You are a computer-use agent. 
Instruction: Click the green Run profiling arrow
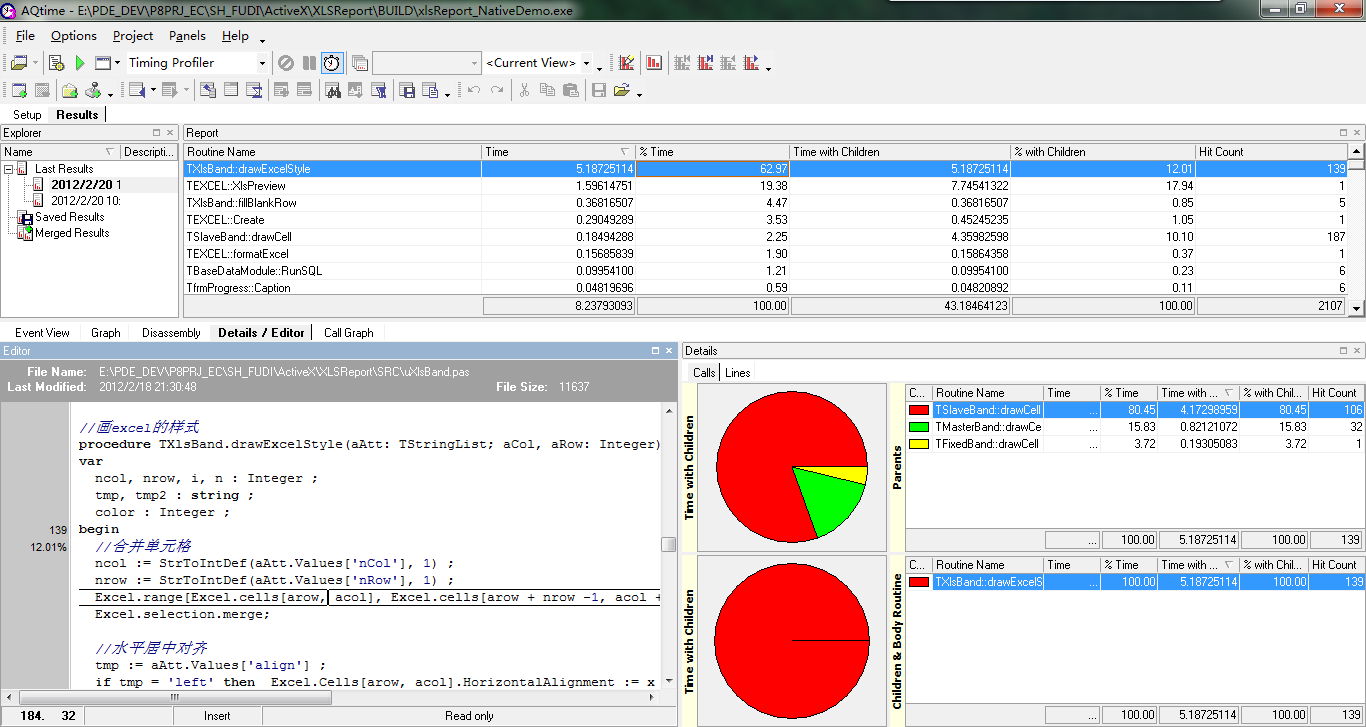(80, 63)
